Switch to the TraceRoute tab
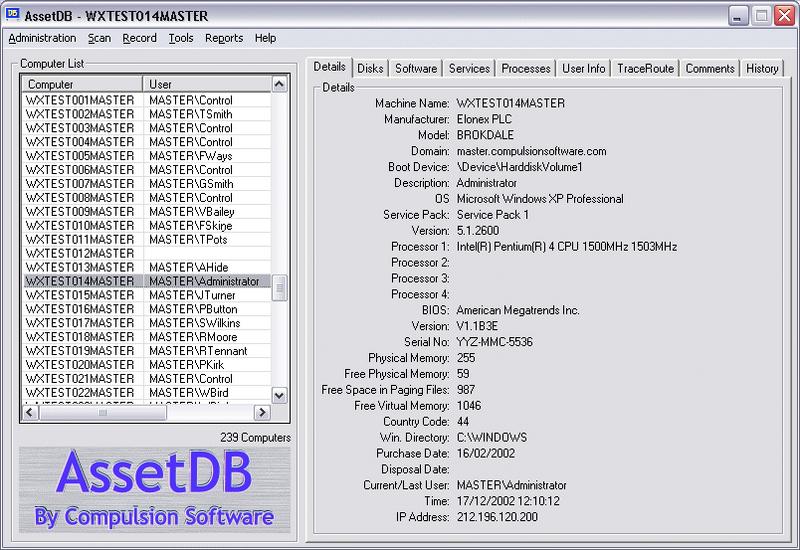Image resolution: width=800 pixels, height=550 pixels. coord(645,68)
